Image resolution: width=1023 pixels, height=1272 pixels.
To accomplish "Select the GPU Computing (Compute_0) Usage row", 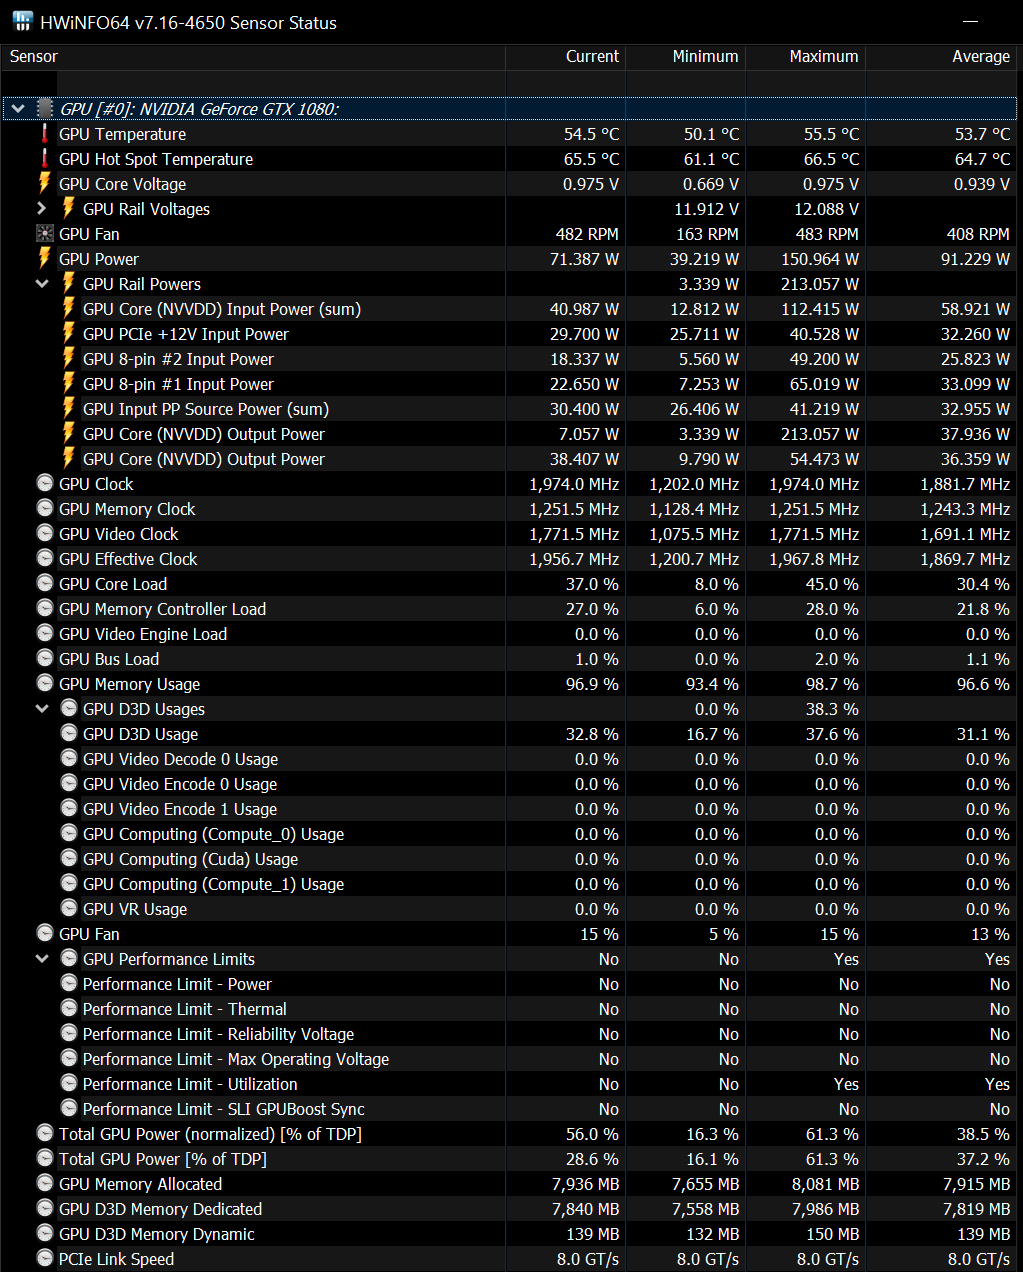I will [x=510, y=834].
